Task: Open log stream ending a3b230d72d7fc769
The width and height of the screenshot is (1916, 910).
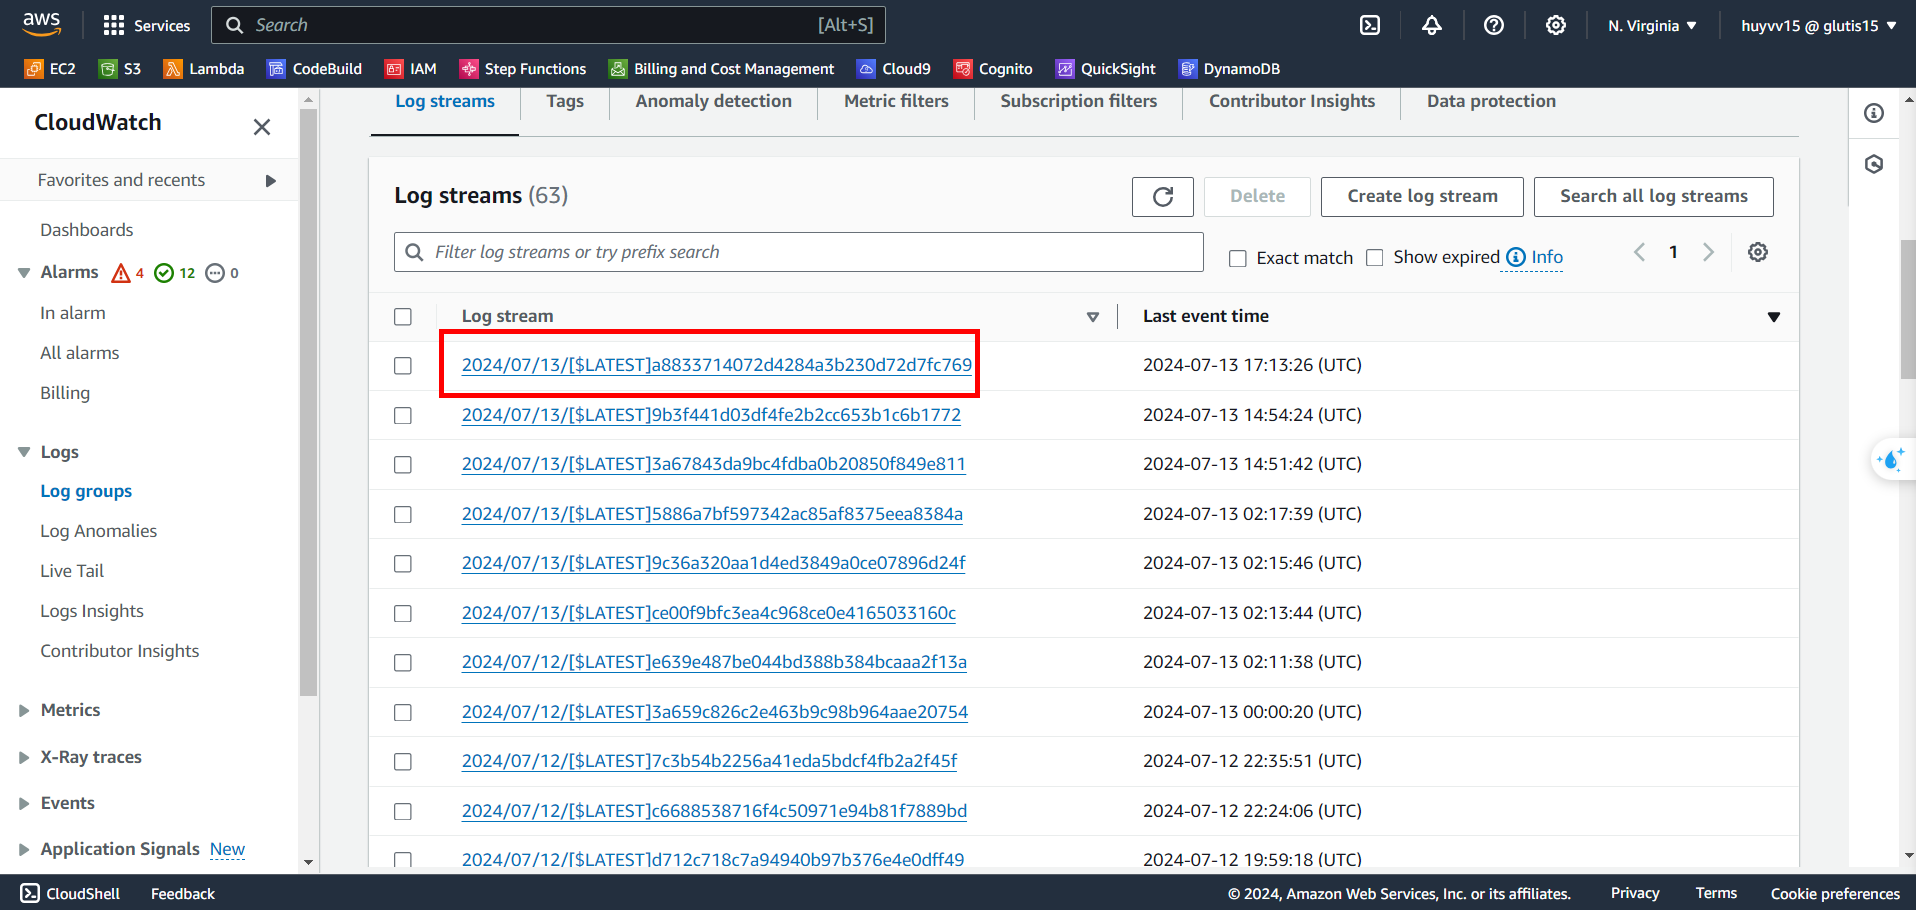Action: coord(716,365)
